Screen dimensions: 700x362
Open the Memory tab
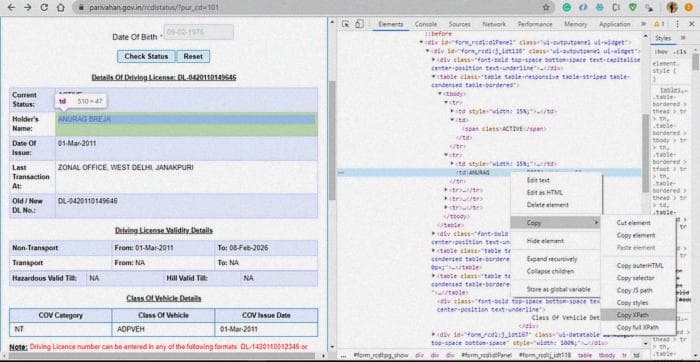pyautogui.click(x=575, y=24)
